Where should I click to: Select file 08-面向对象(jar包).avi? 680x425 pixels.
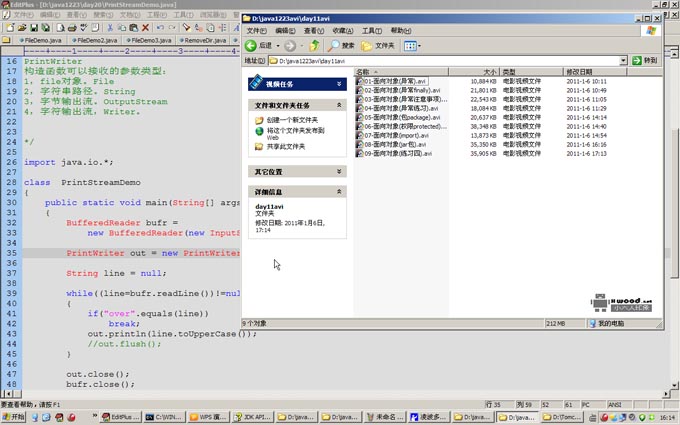pyautogui.click(x=395, y=144)
